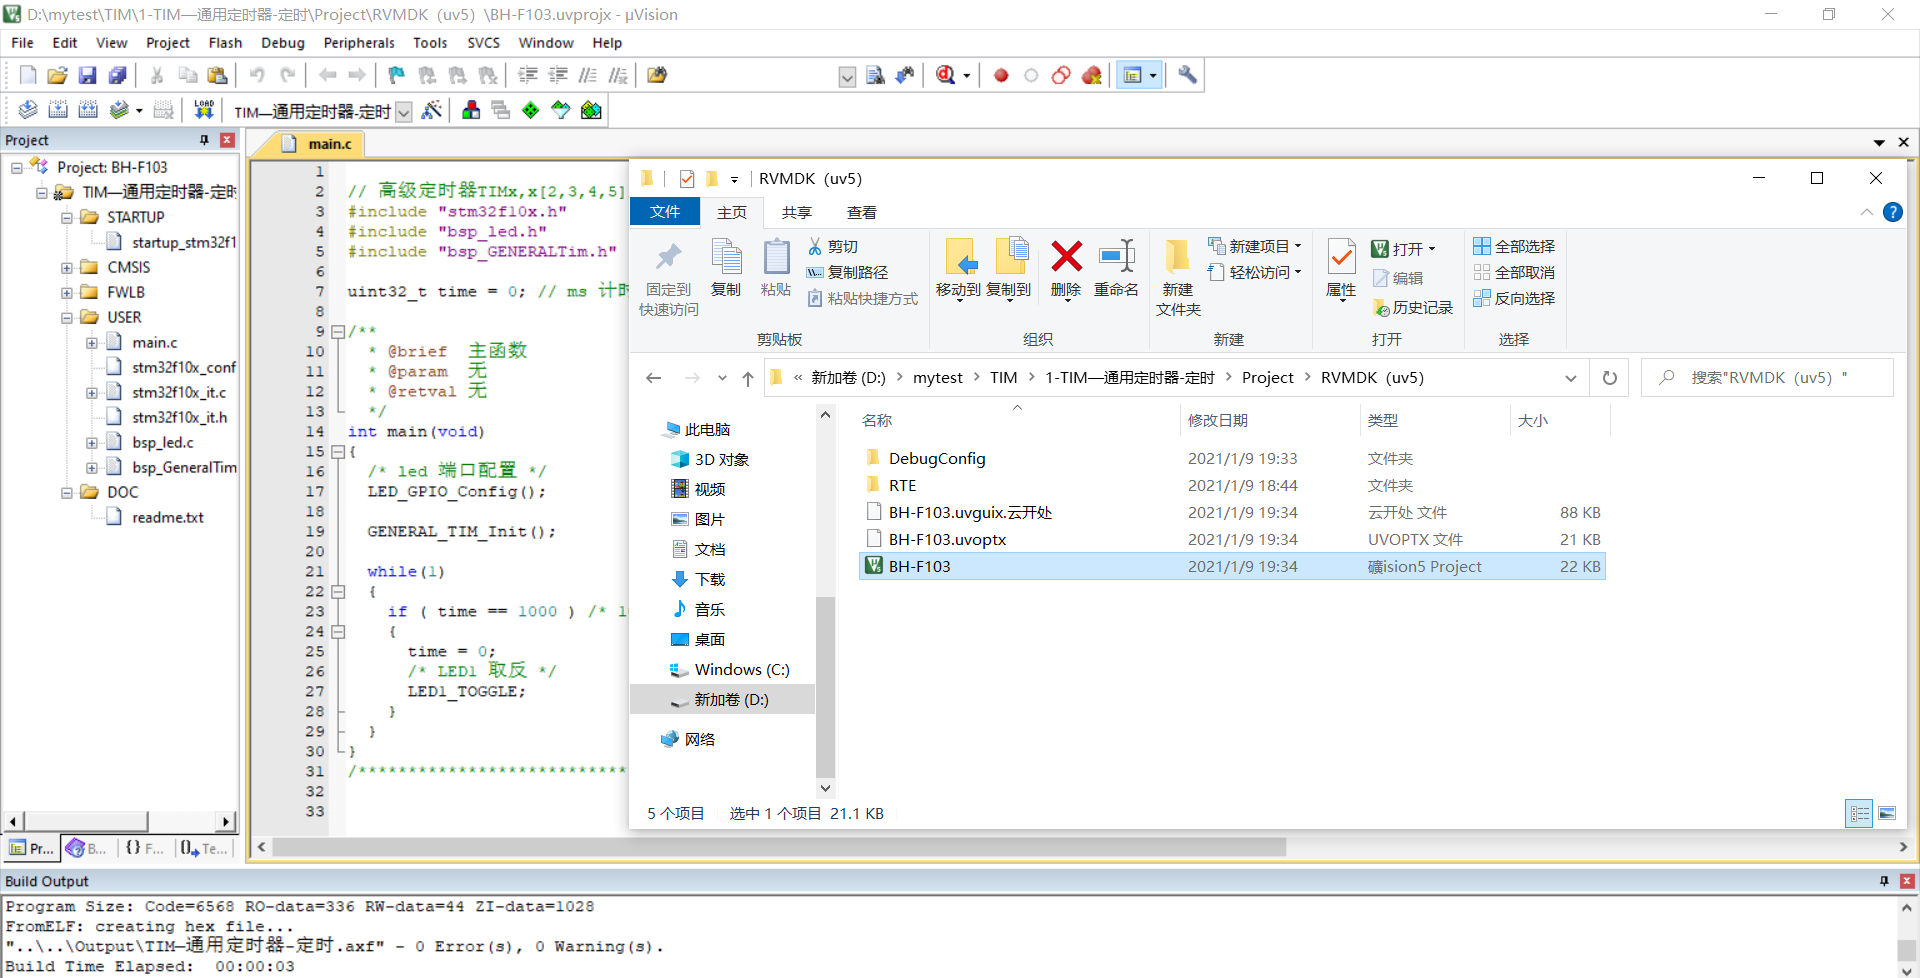Expand the FWLB folder node
This screenshot has height=978, width=1920.
click(66, 292)
